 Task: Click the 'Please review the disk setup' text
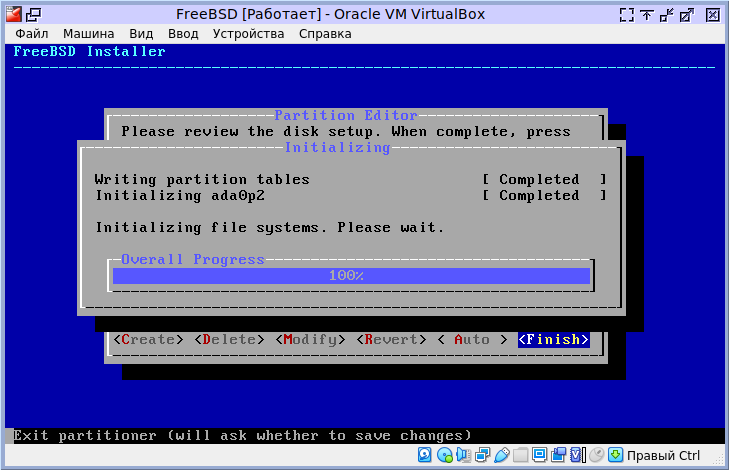click(346, 132)
